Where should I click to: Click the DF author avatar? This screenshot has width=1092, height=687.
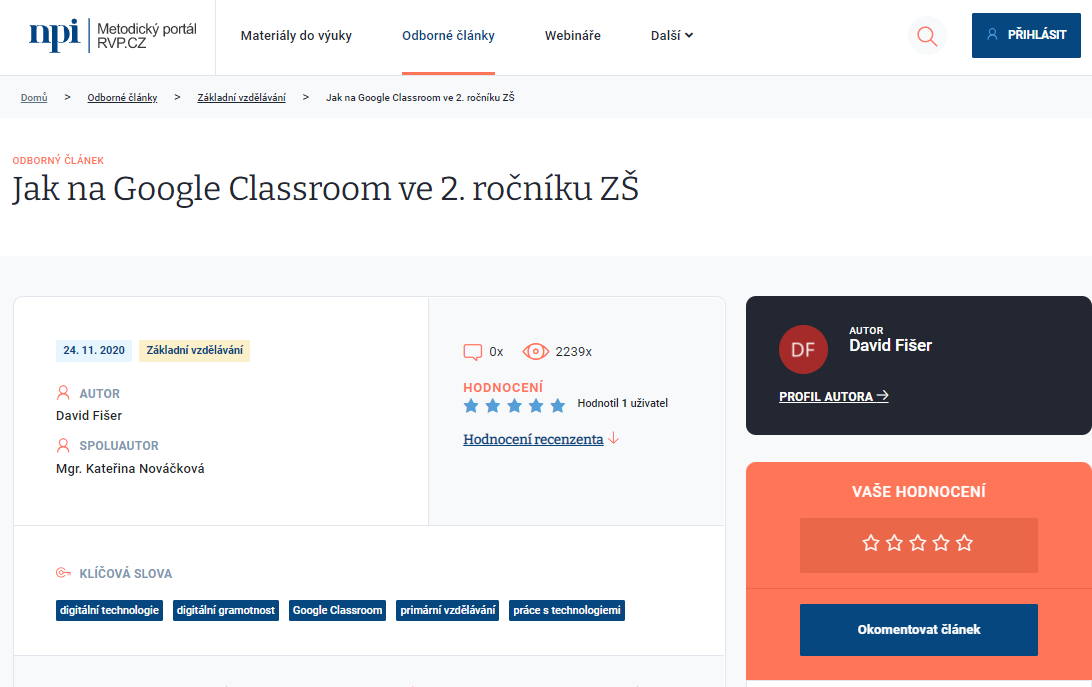(803, 350)
